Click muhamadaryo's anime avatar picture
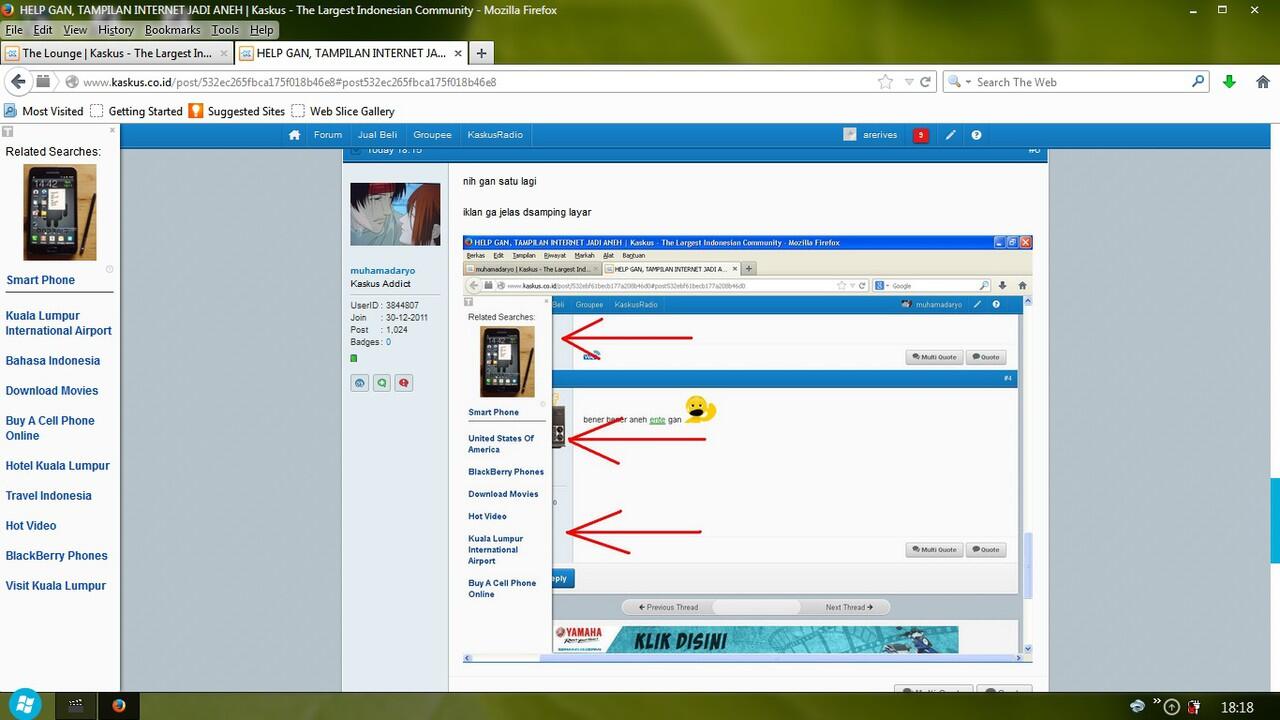1280x720 pixels. click(x=395, y=214)
